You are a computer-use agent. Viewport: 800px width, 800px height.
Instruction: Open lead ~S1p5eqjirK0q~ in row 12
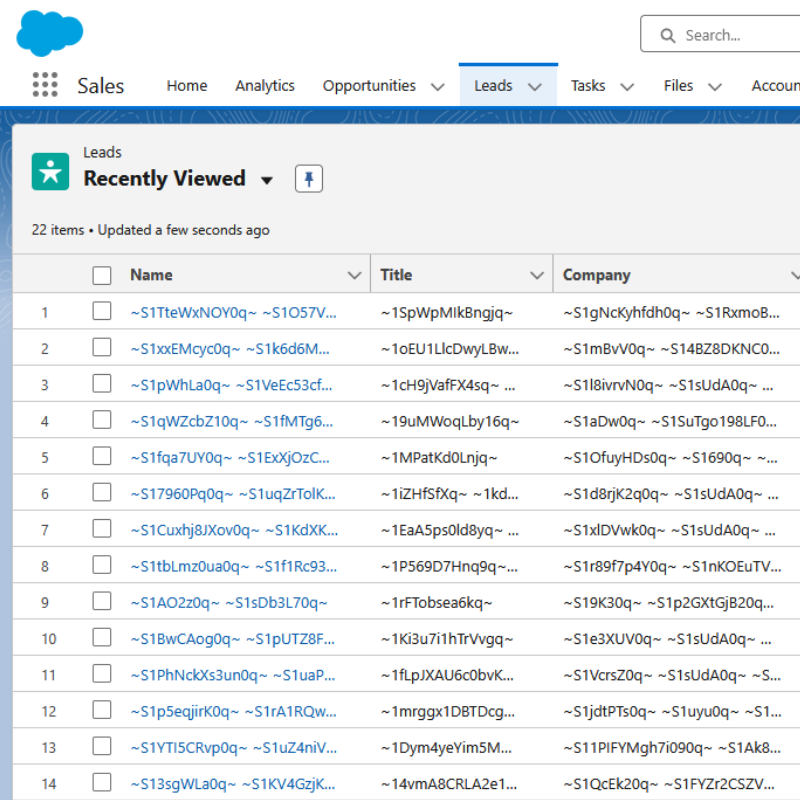[234, 711]
